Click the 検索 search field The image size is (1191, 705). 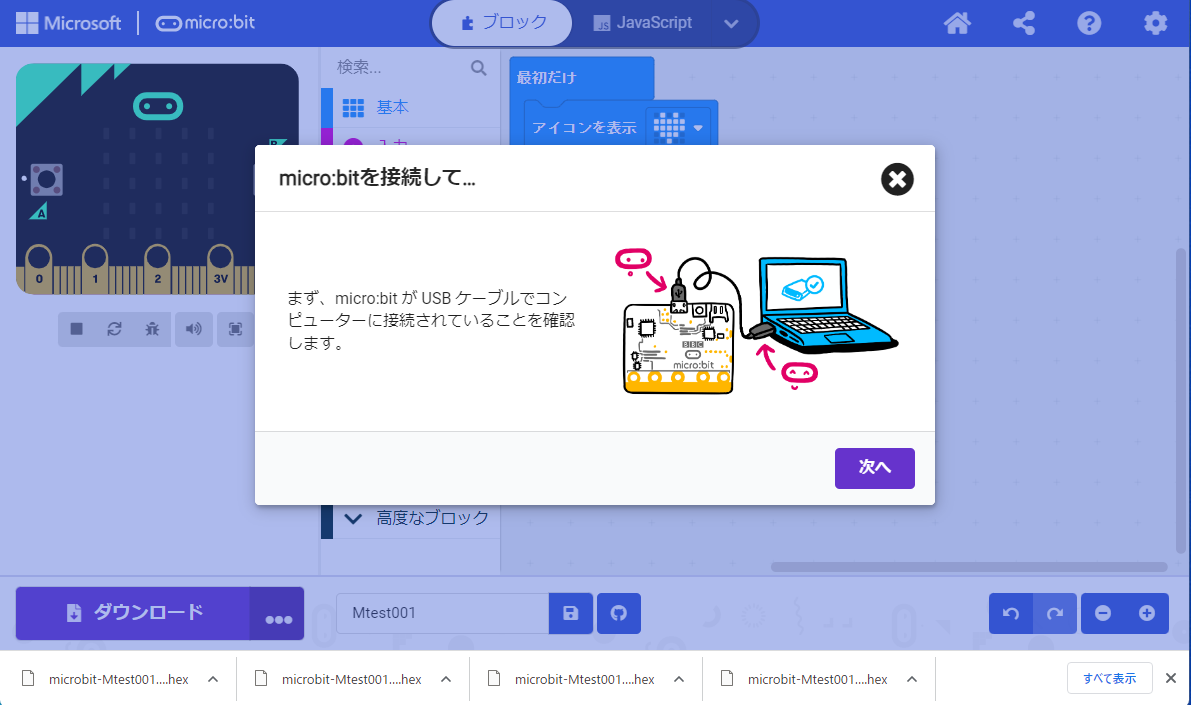click(x=403, y=68)
